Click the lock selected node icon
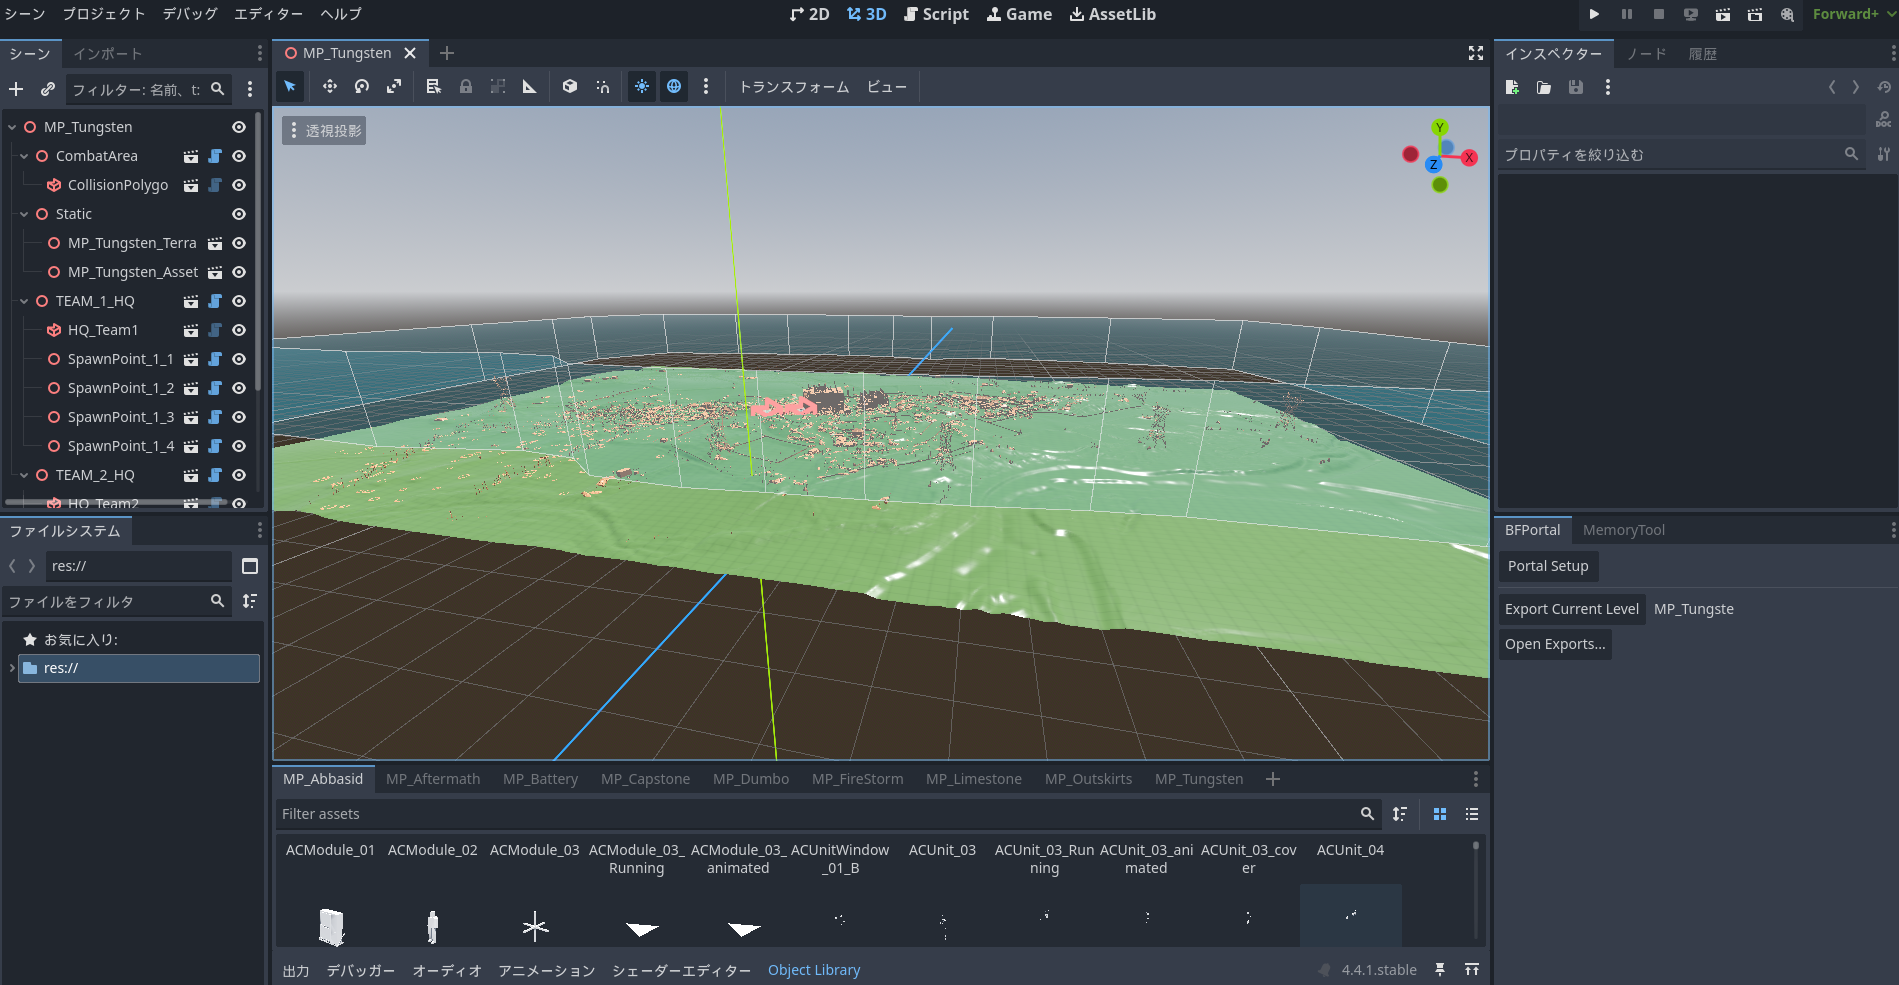 pyautogui.click(x=466, y=87)
